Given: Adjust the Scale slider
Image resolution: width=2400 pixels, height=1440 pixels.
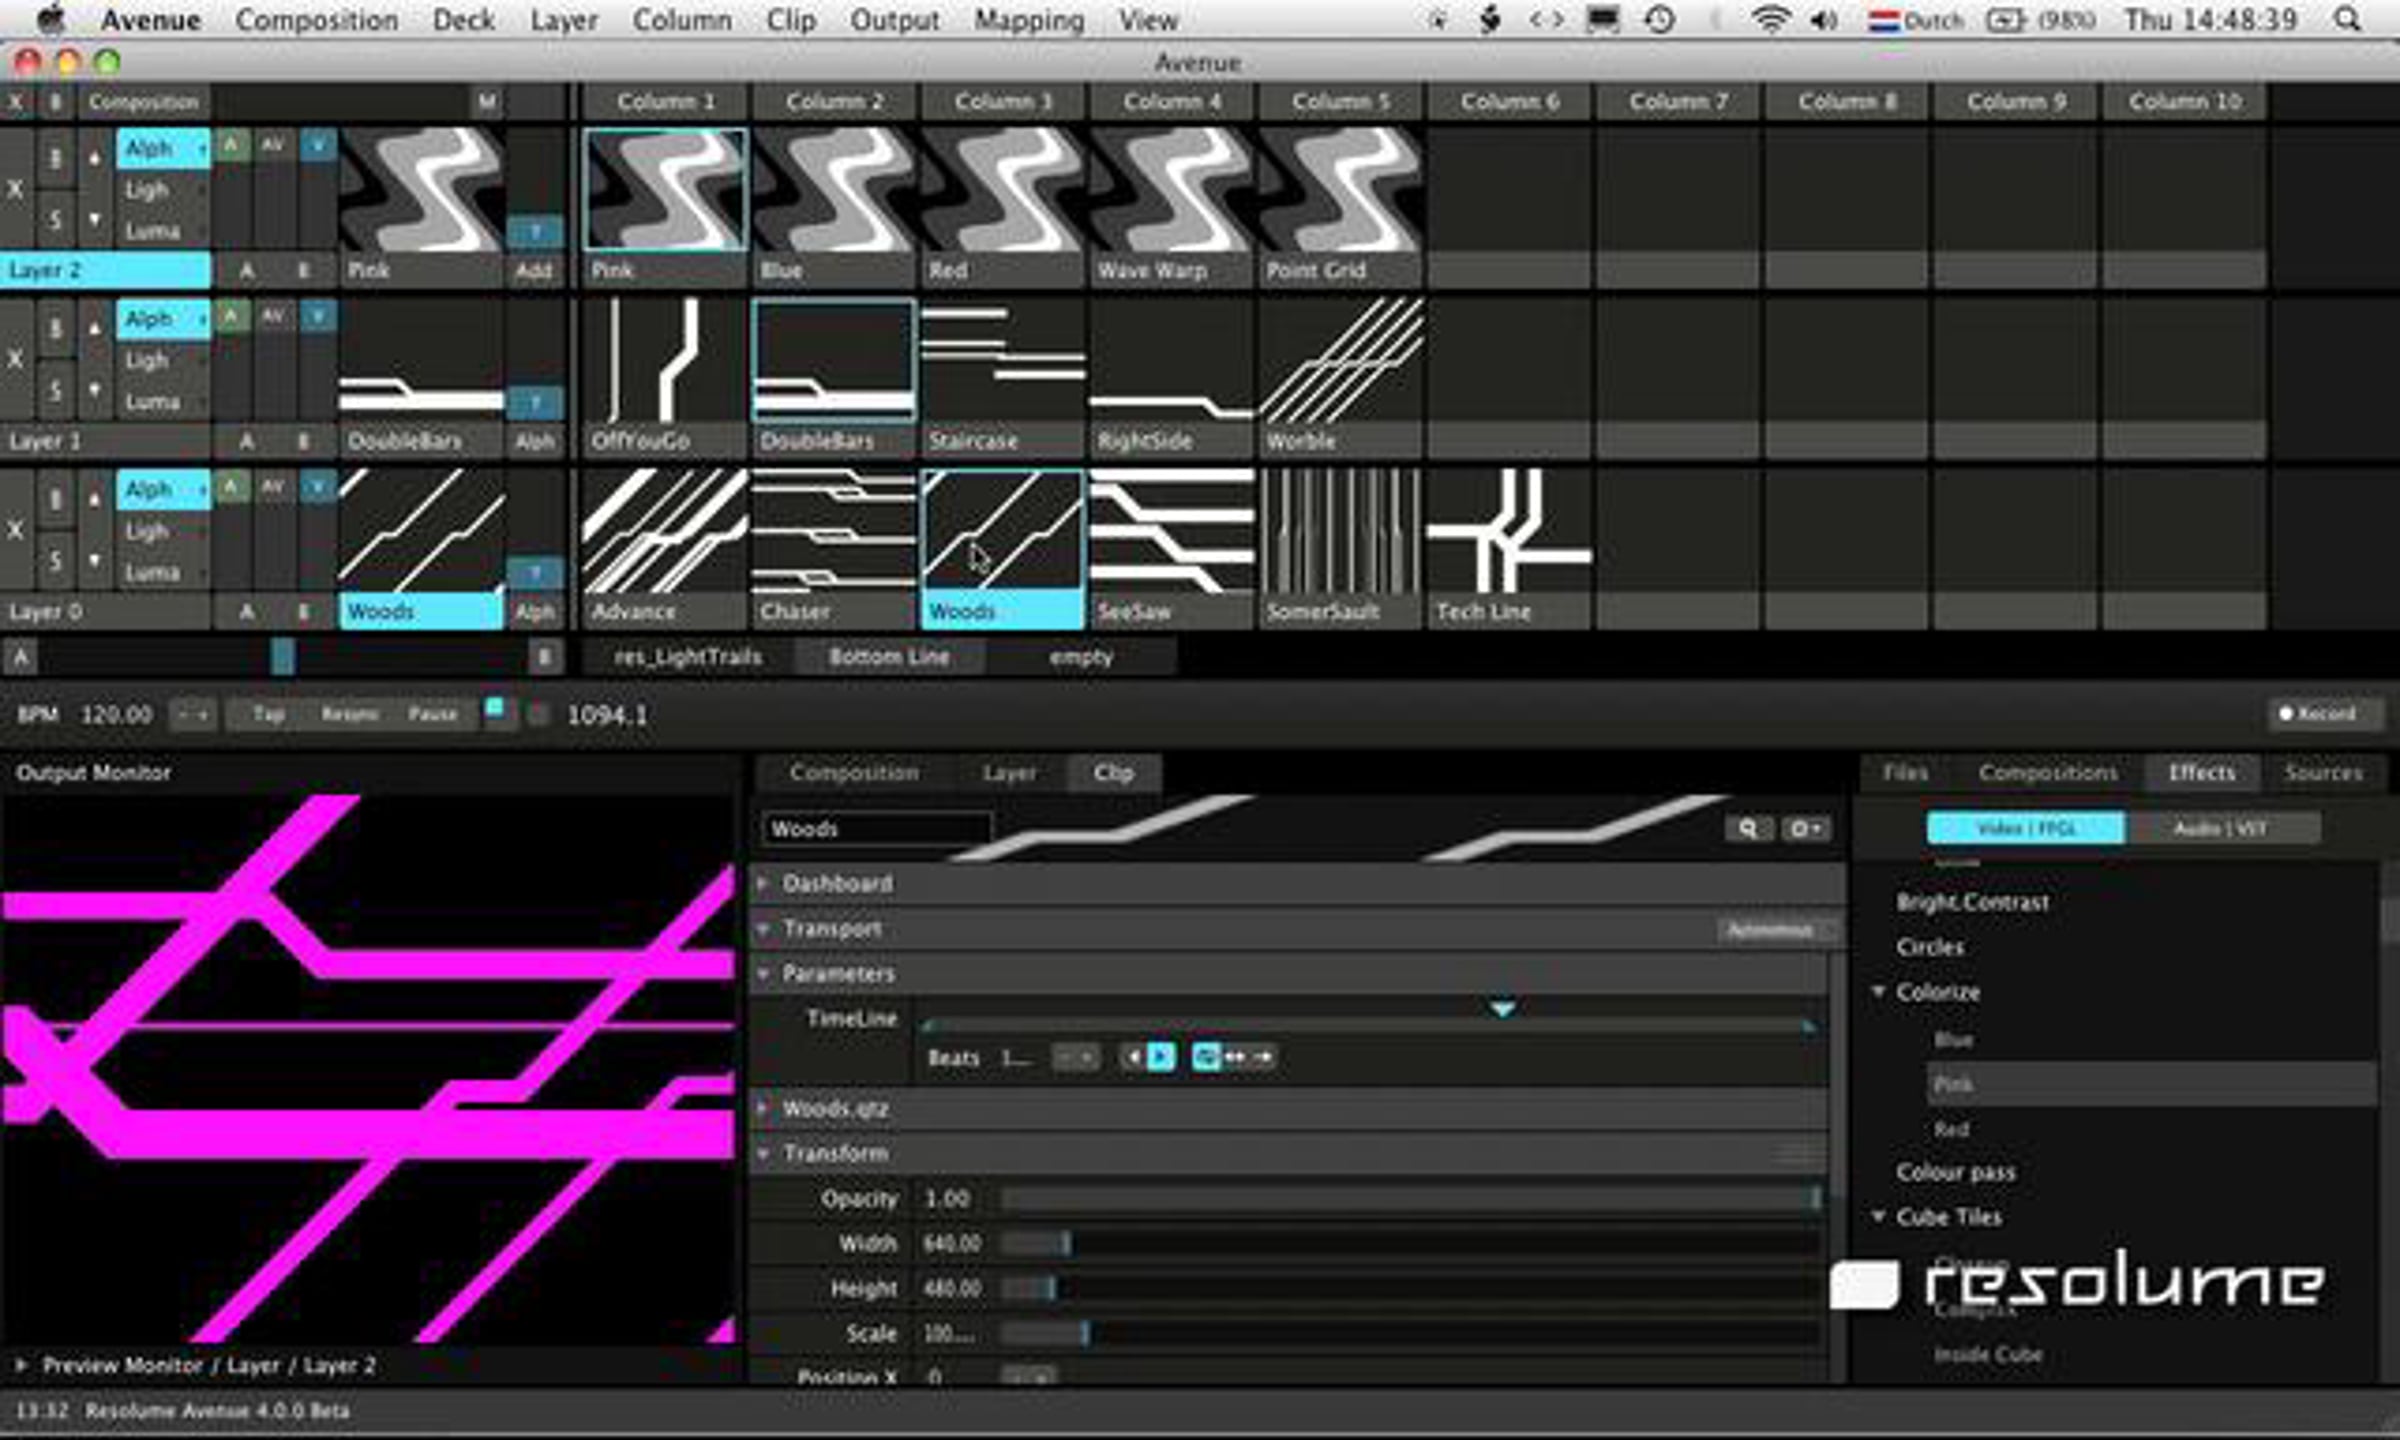Looking at the screenshot, I should [1410, 1333].
